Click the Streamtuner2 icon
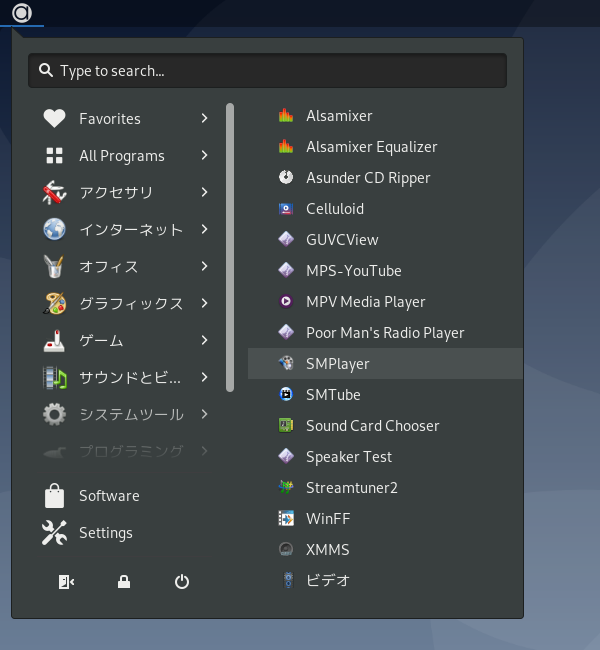The width and height of the screenshot is (600, 650). [286, 488]
